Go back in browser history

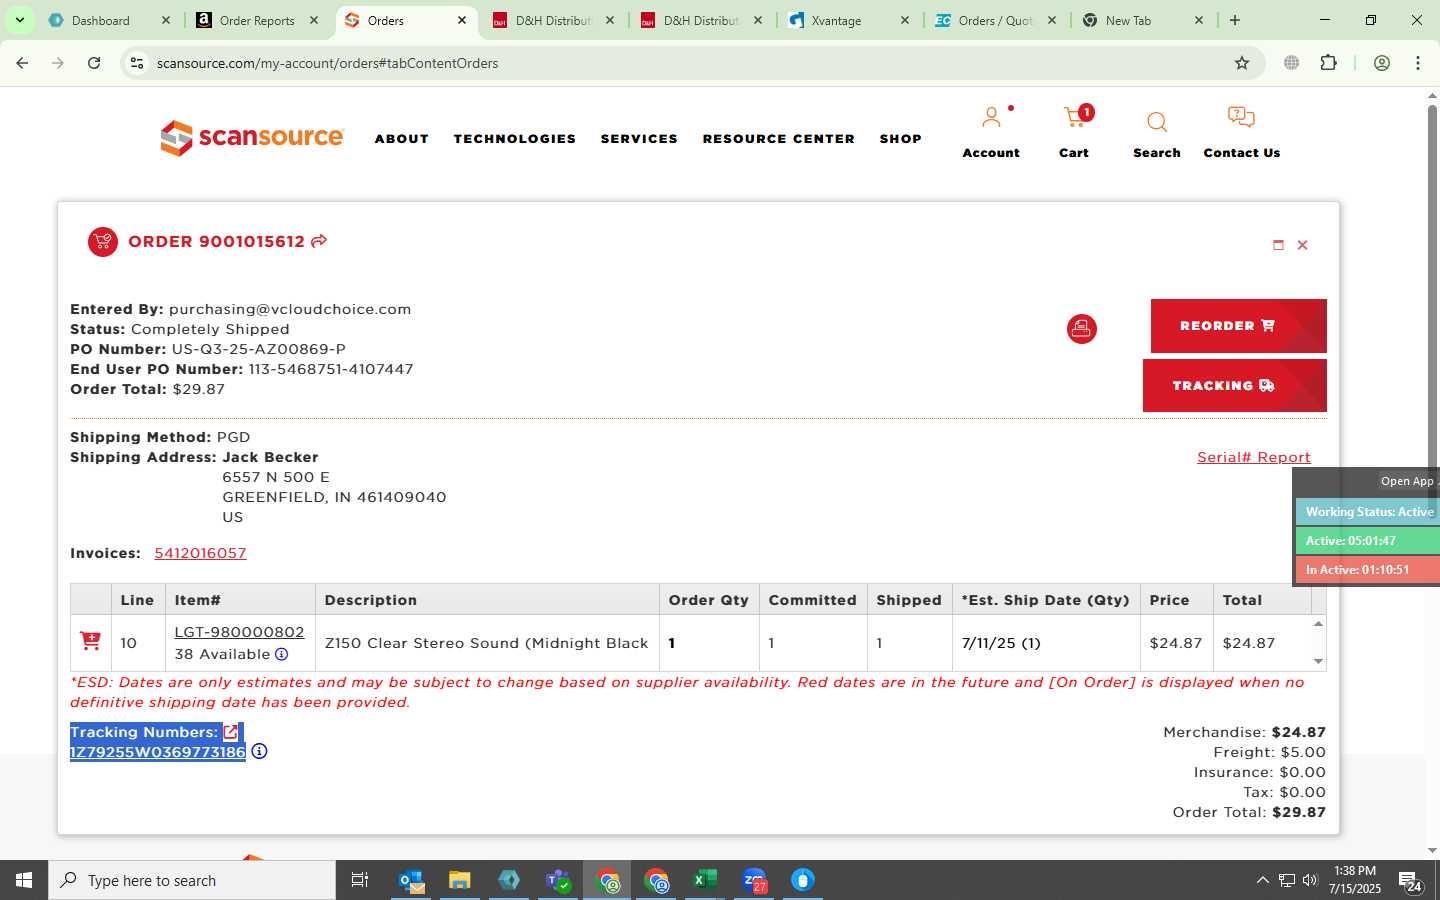(22, 63)
